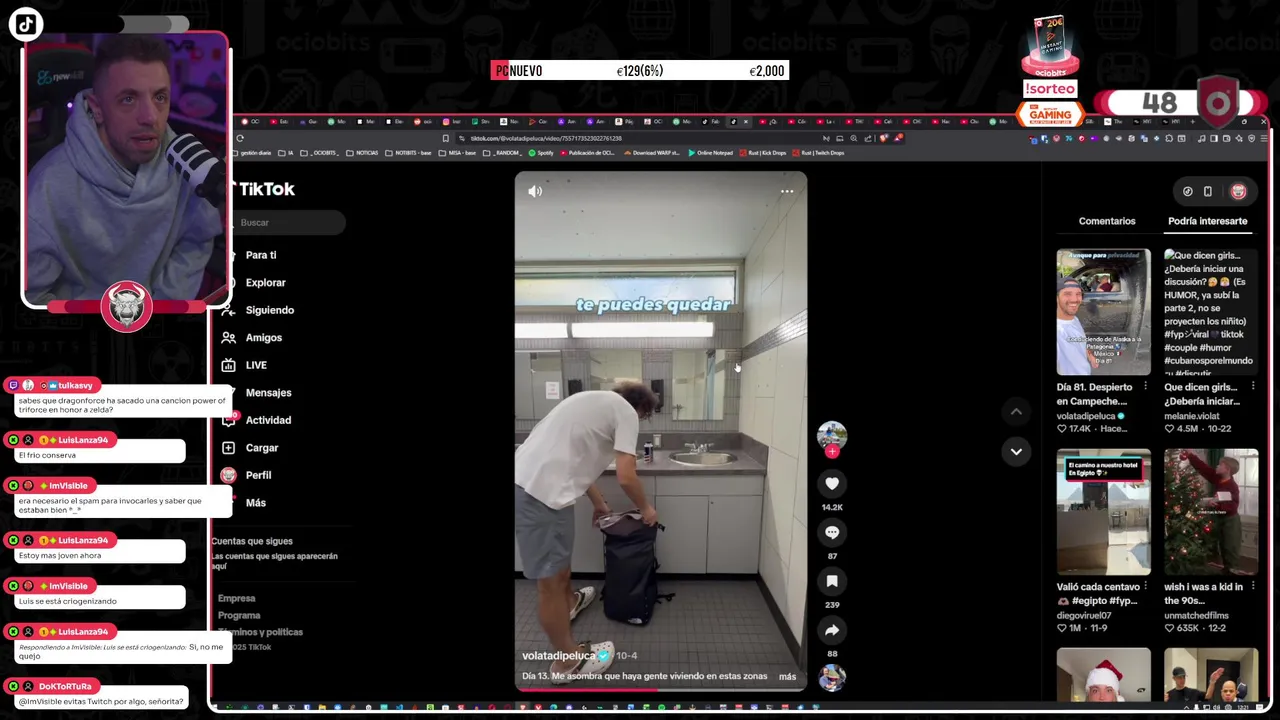
Task: Share the video with arrow icon
Action: tap(832, 630)
